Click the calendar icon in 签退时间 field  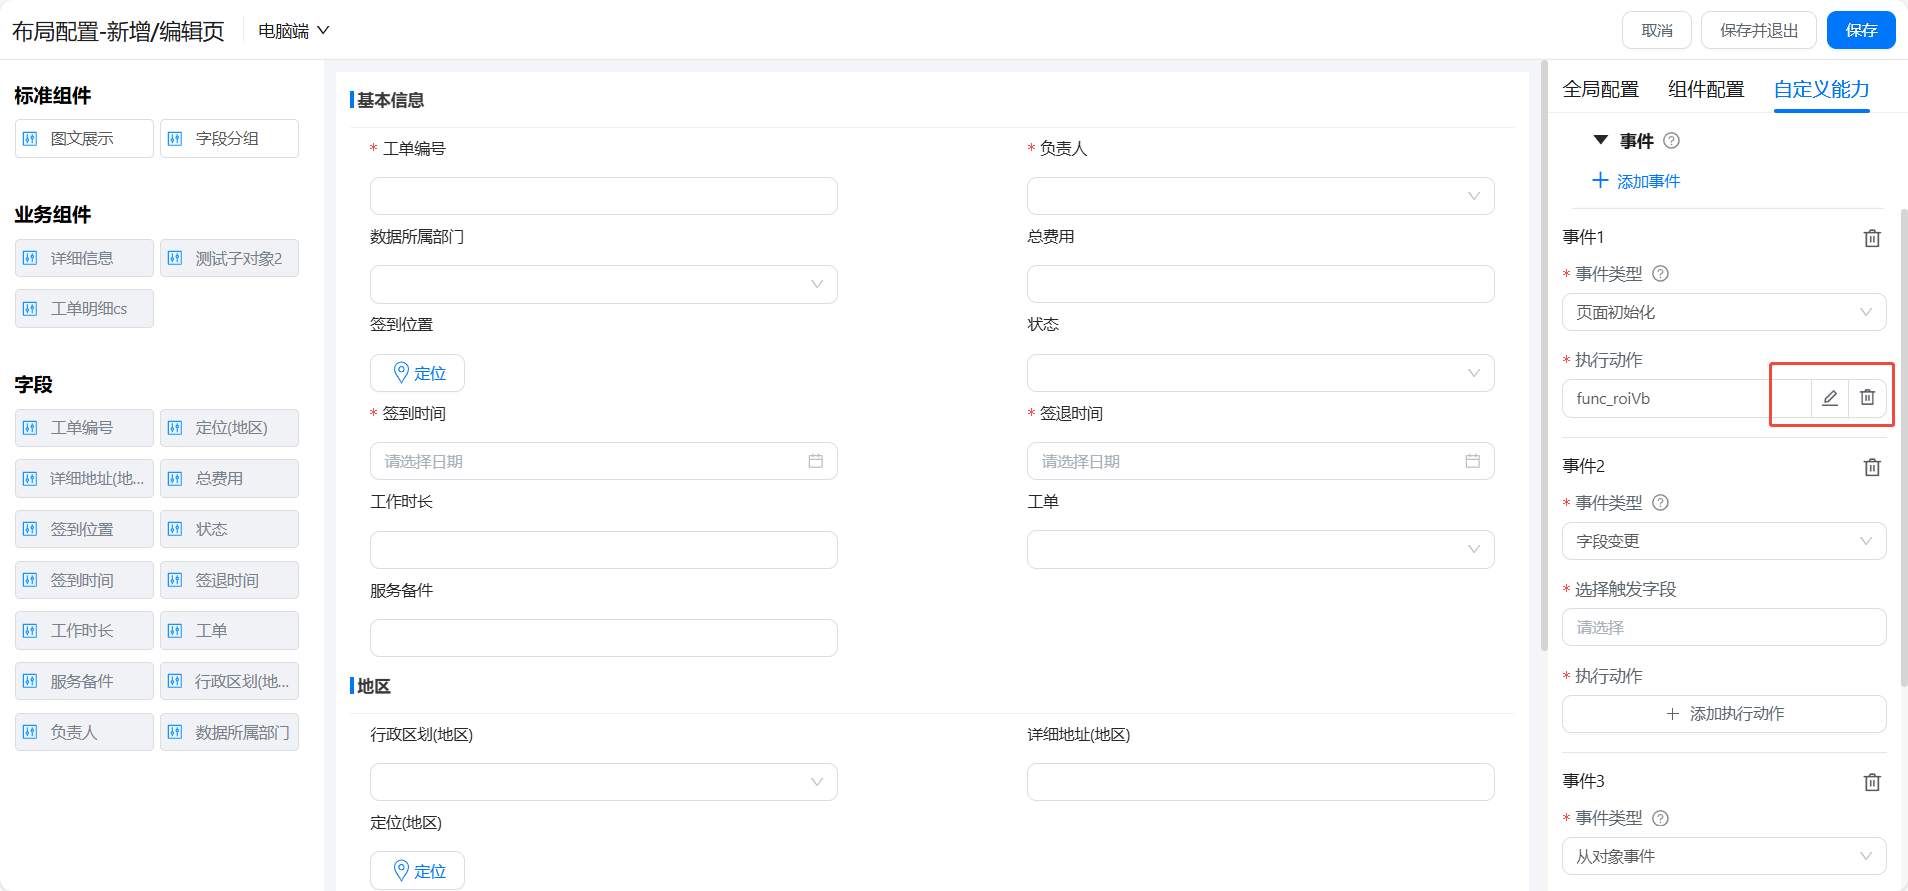(x=1472, y=461)
